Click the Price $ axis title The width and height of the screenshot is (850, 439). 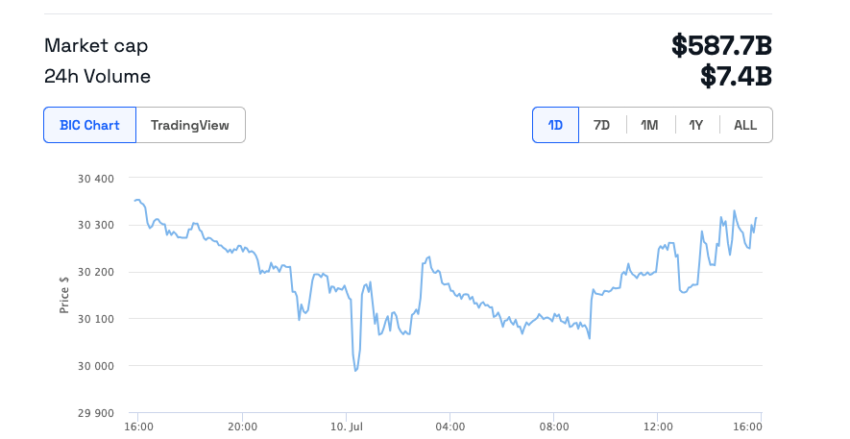tap(64, 295)
